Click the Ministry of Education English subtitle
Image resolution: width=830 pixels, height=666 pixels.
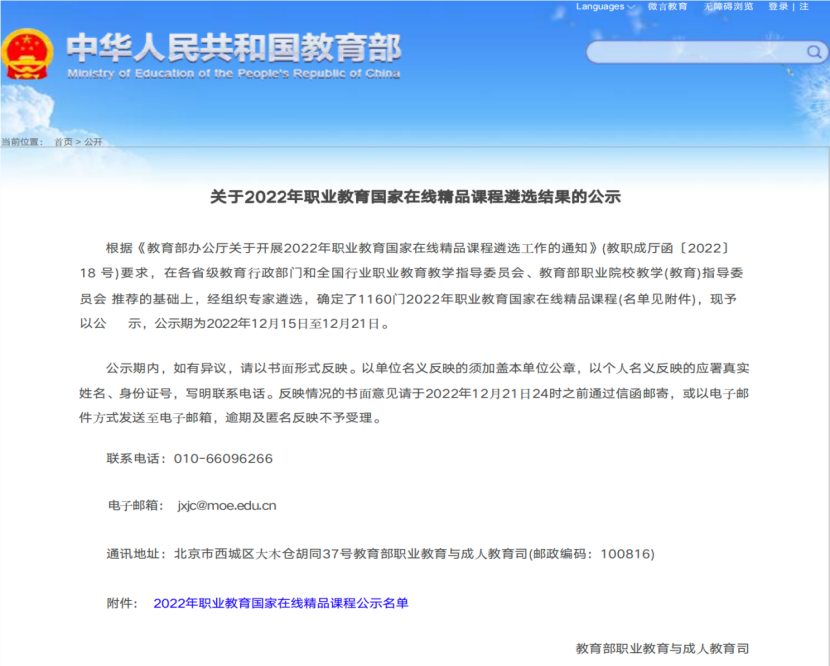pos(233,74)
